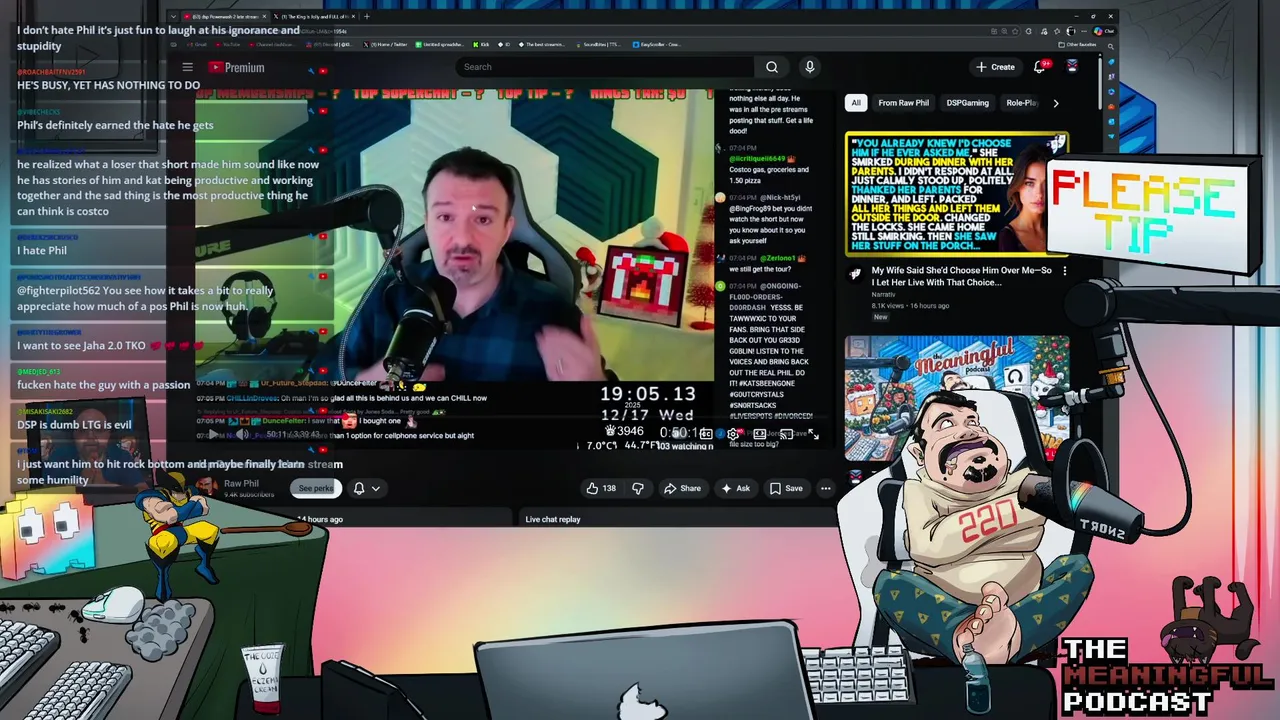Open the 'My Wife Said She'd Choose Him' thumbnail
The width and height of the screenshot is (1280, 720).
coord(957,195)
